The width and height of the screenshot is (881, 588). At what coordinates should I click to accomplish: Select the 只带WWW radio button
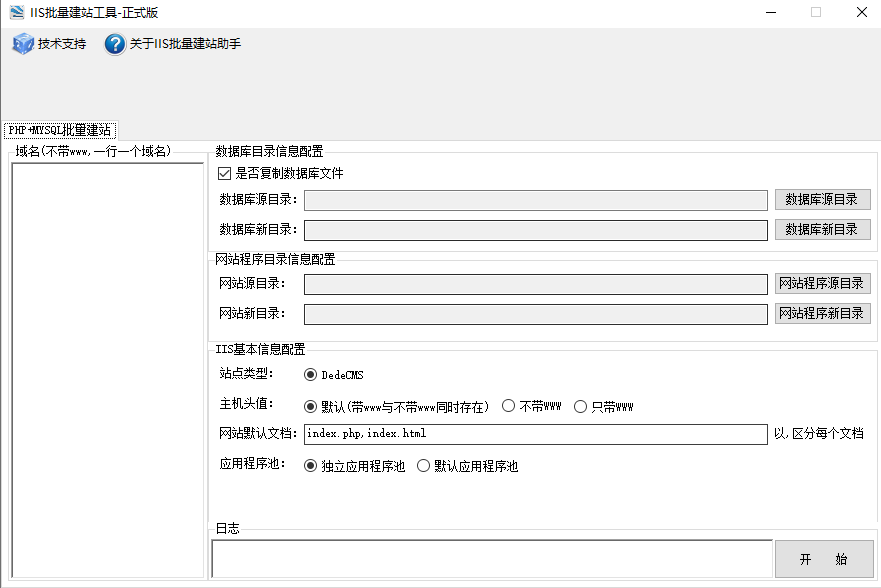(x=580, y=405)
